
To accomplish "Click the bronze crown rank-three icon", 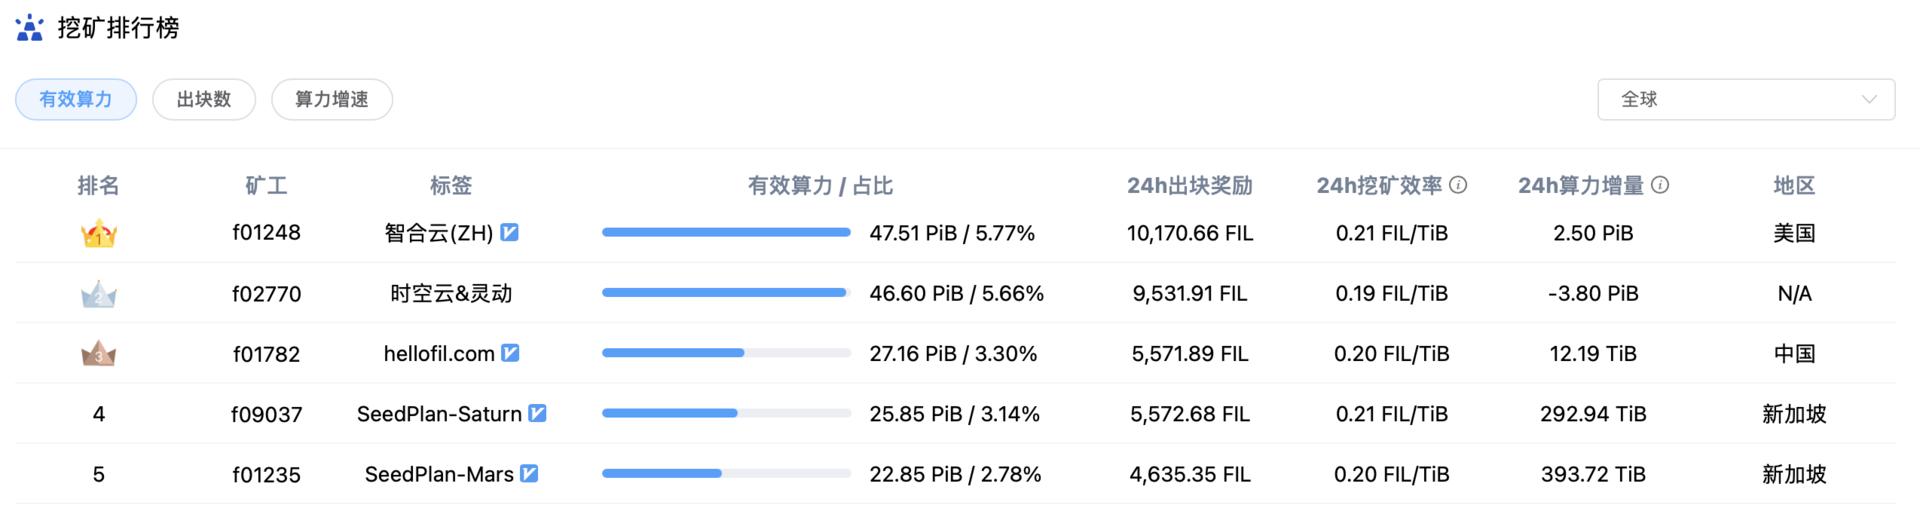I will tap(99, 354).
